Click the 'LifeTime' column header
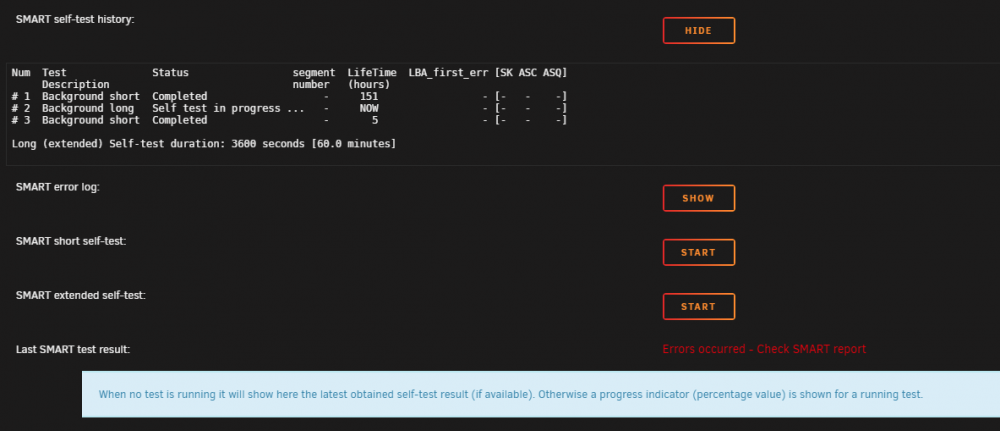 tap(372, 73)
